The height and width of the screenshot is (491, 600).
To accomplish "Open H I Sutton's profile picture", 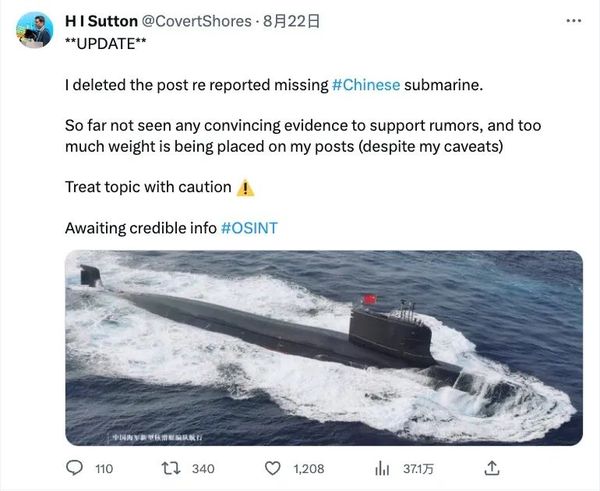I will 35,29.
